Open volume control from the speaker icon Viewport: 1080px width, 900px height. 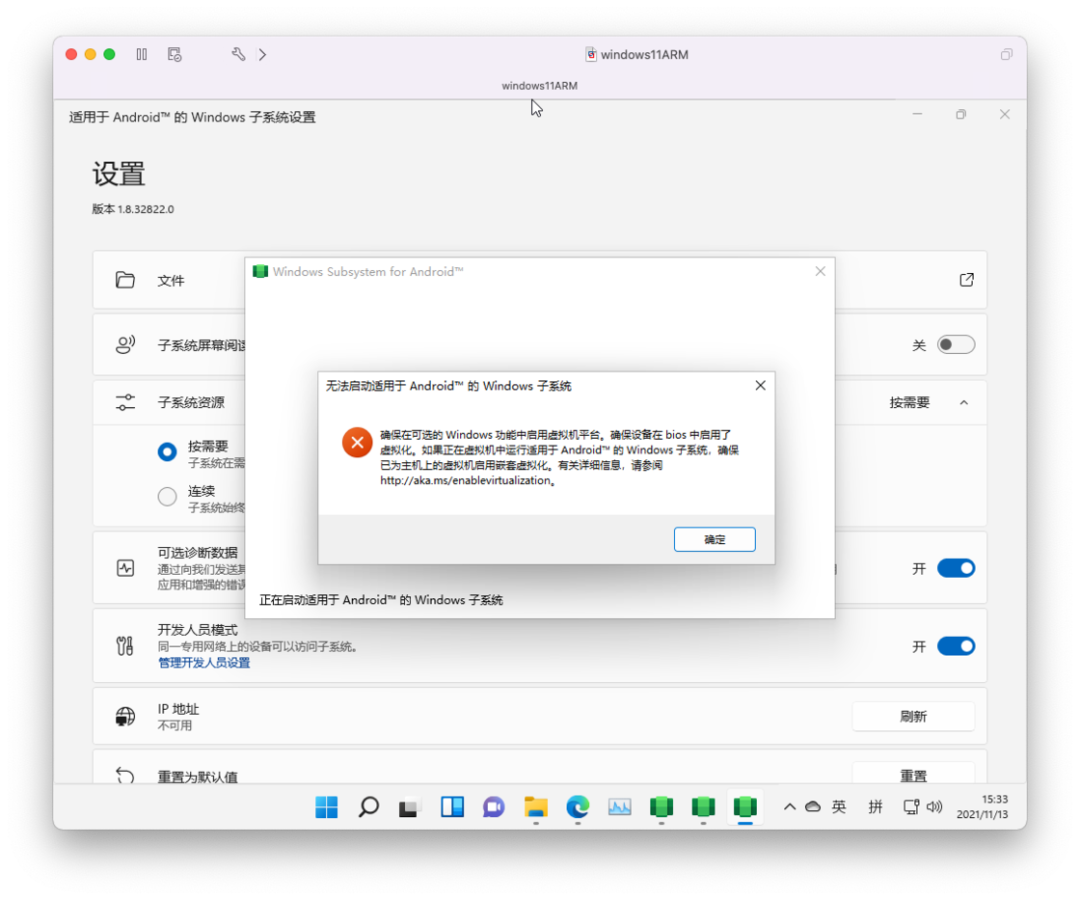pyautogui.click(x=934, y=806)
